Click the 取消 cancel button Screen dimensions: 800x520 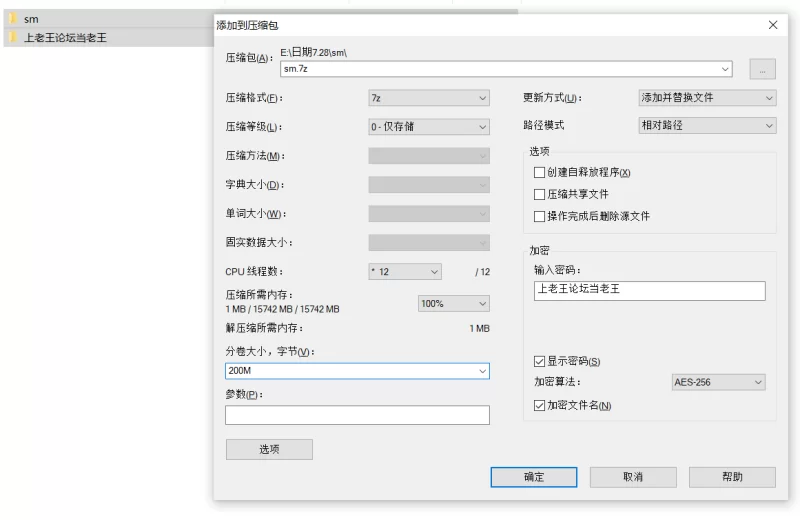633,477
